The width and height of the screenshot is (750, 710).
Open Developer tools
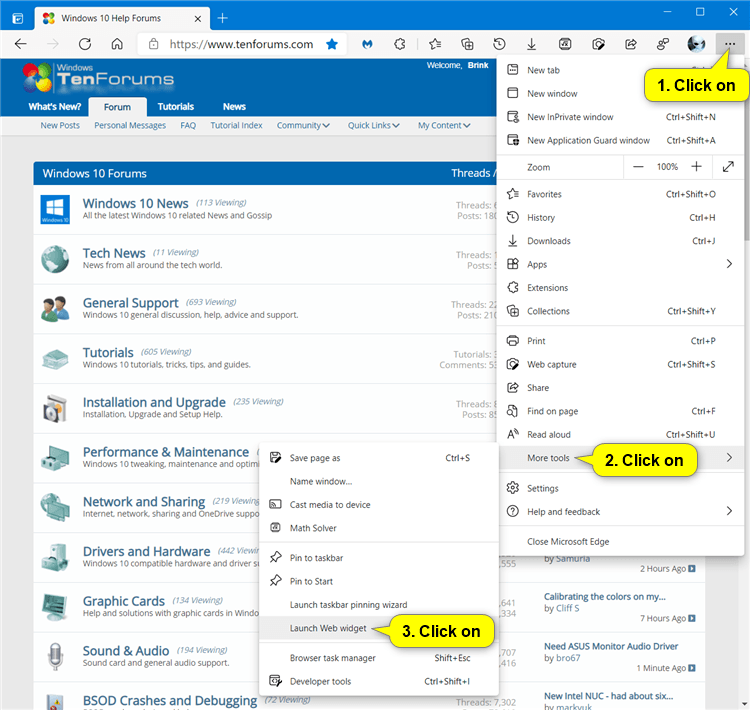(379, 682)
